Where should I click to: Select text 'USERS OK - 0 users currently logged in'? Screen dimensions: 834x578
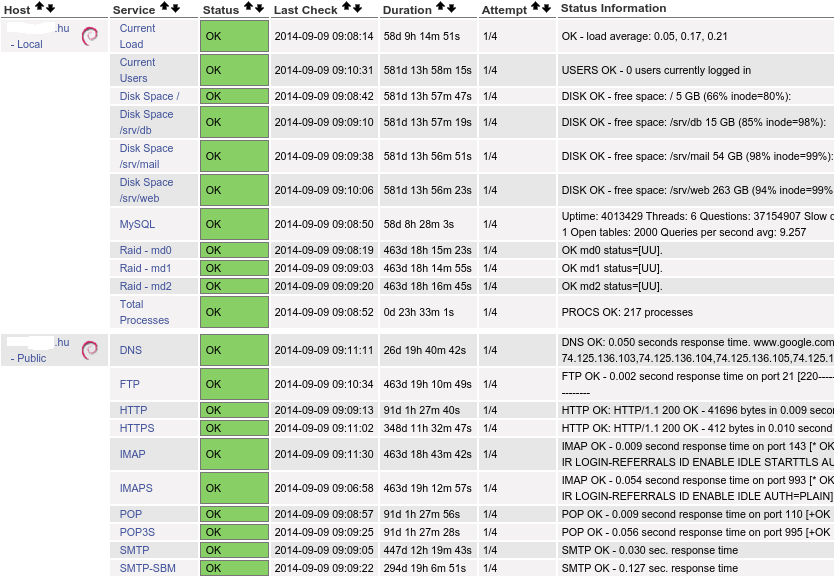(x=656, y=70)
